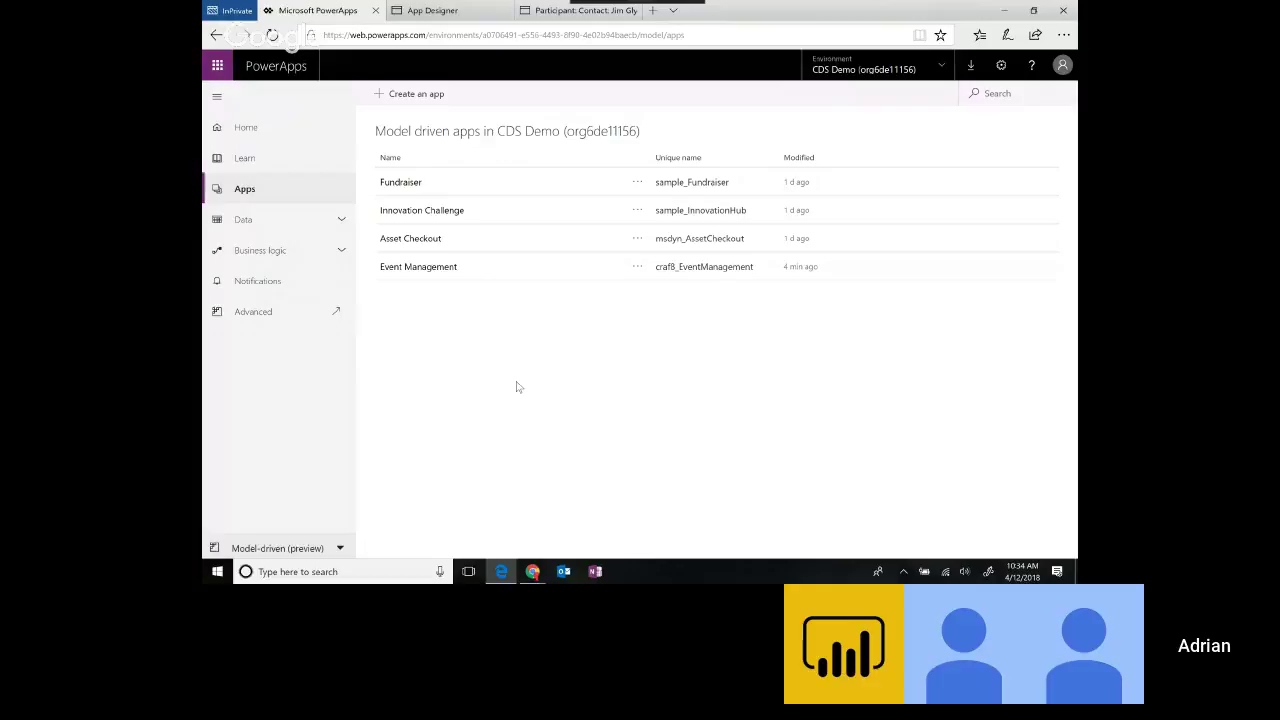Sort by the Modified column header

click(799, 157)
